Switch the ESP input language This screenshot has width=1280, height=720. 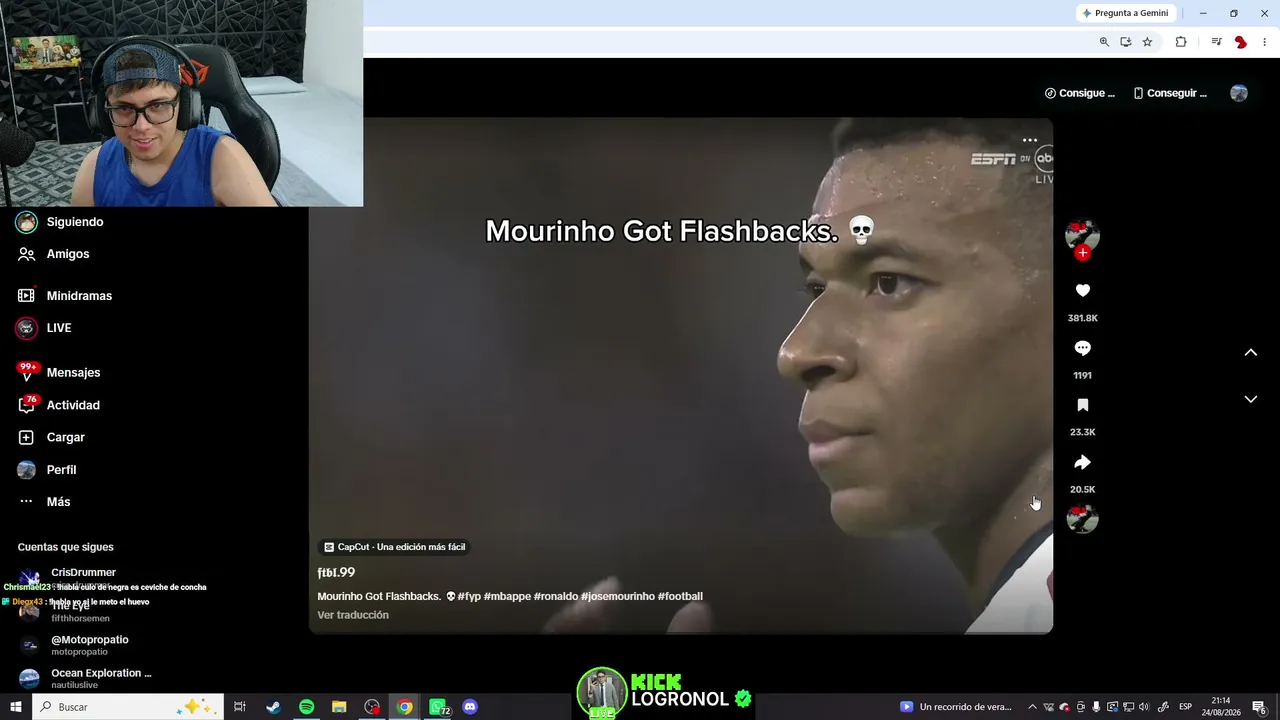[x=1185, y=707]
